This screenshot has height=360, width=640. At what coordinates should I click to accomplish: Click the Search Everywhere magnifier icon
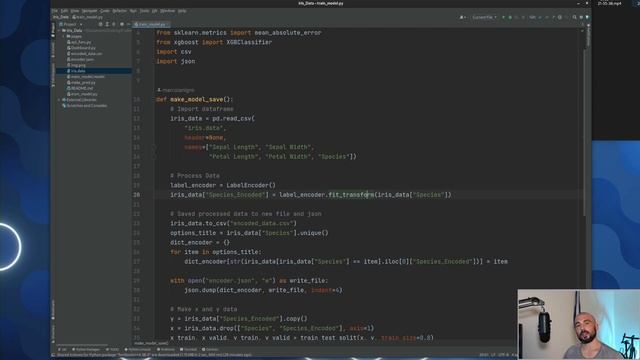point(575,18)
